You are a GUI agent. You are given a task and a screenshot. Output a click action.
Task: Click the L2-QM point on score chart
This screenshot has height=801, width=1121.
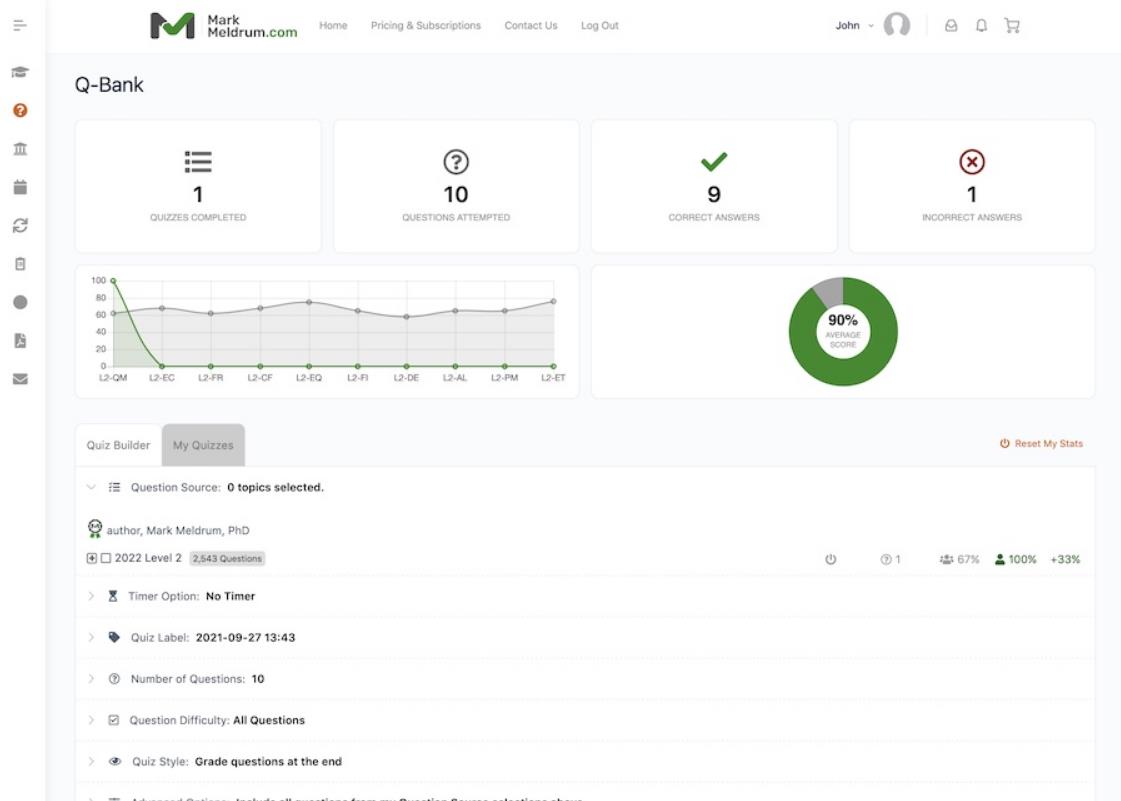coord(113,281)
